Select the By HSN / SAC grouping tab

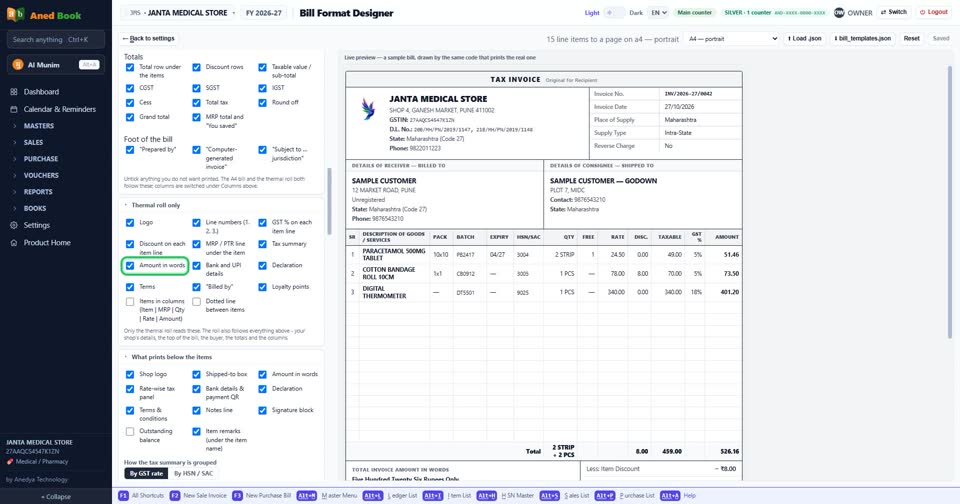click(x=193, y=474)
